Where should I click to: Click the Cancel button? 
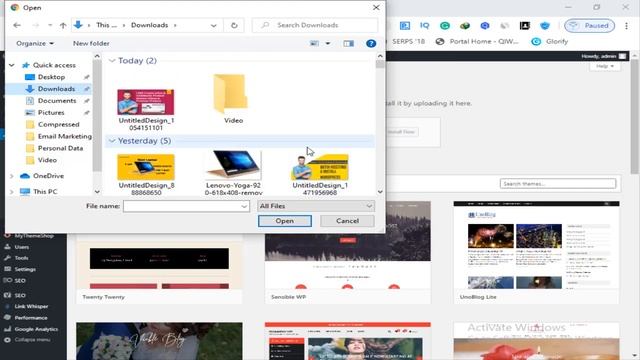[347, 221]
